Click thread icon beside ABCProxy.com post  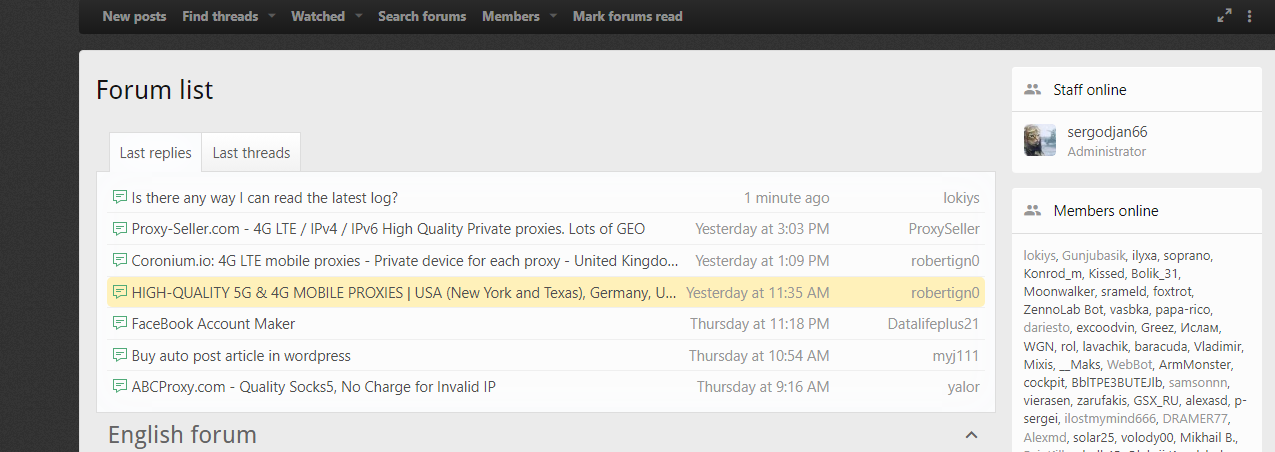click(x=120, y=387)
